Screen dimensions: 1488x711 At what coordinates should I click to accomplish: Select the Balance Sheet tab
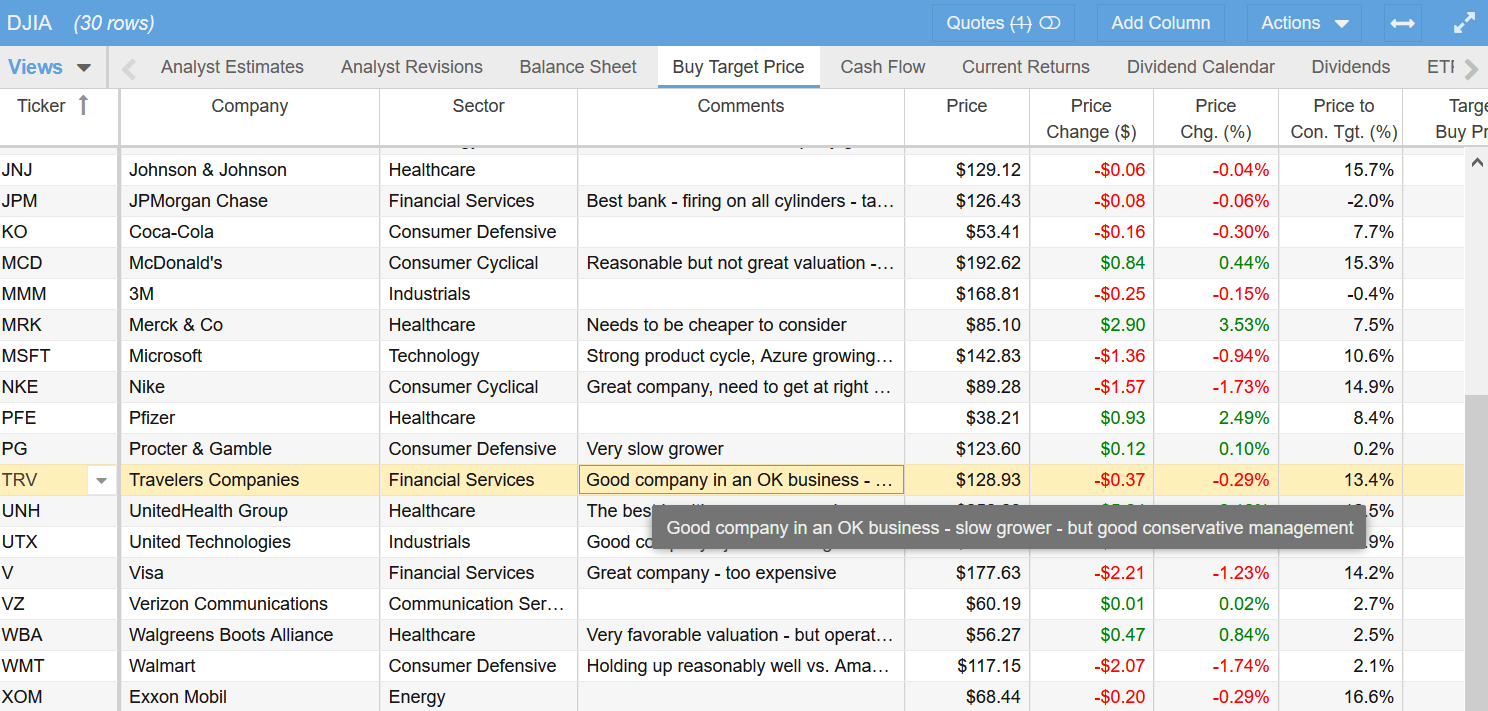coord(578,67)
